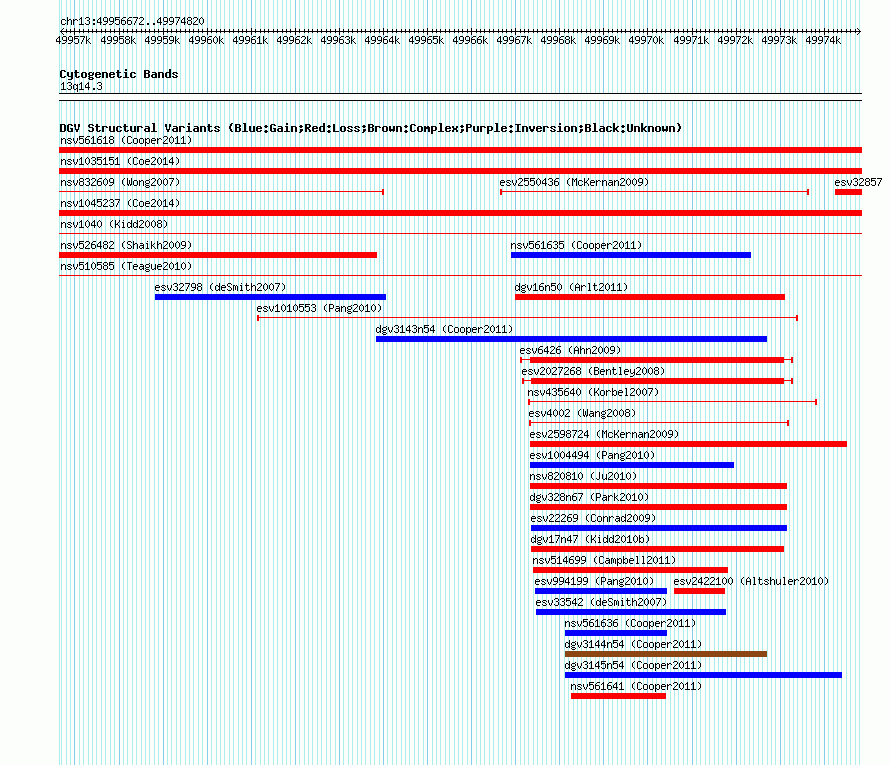The width and height of the screenshot is (890, 765).
Task: Click the esv2422100 (Altshuler2010) label
Action: tap(751, 581)
